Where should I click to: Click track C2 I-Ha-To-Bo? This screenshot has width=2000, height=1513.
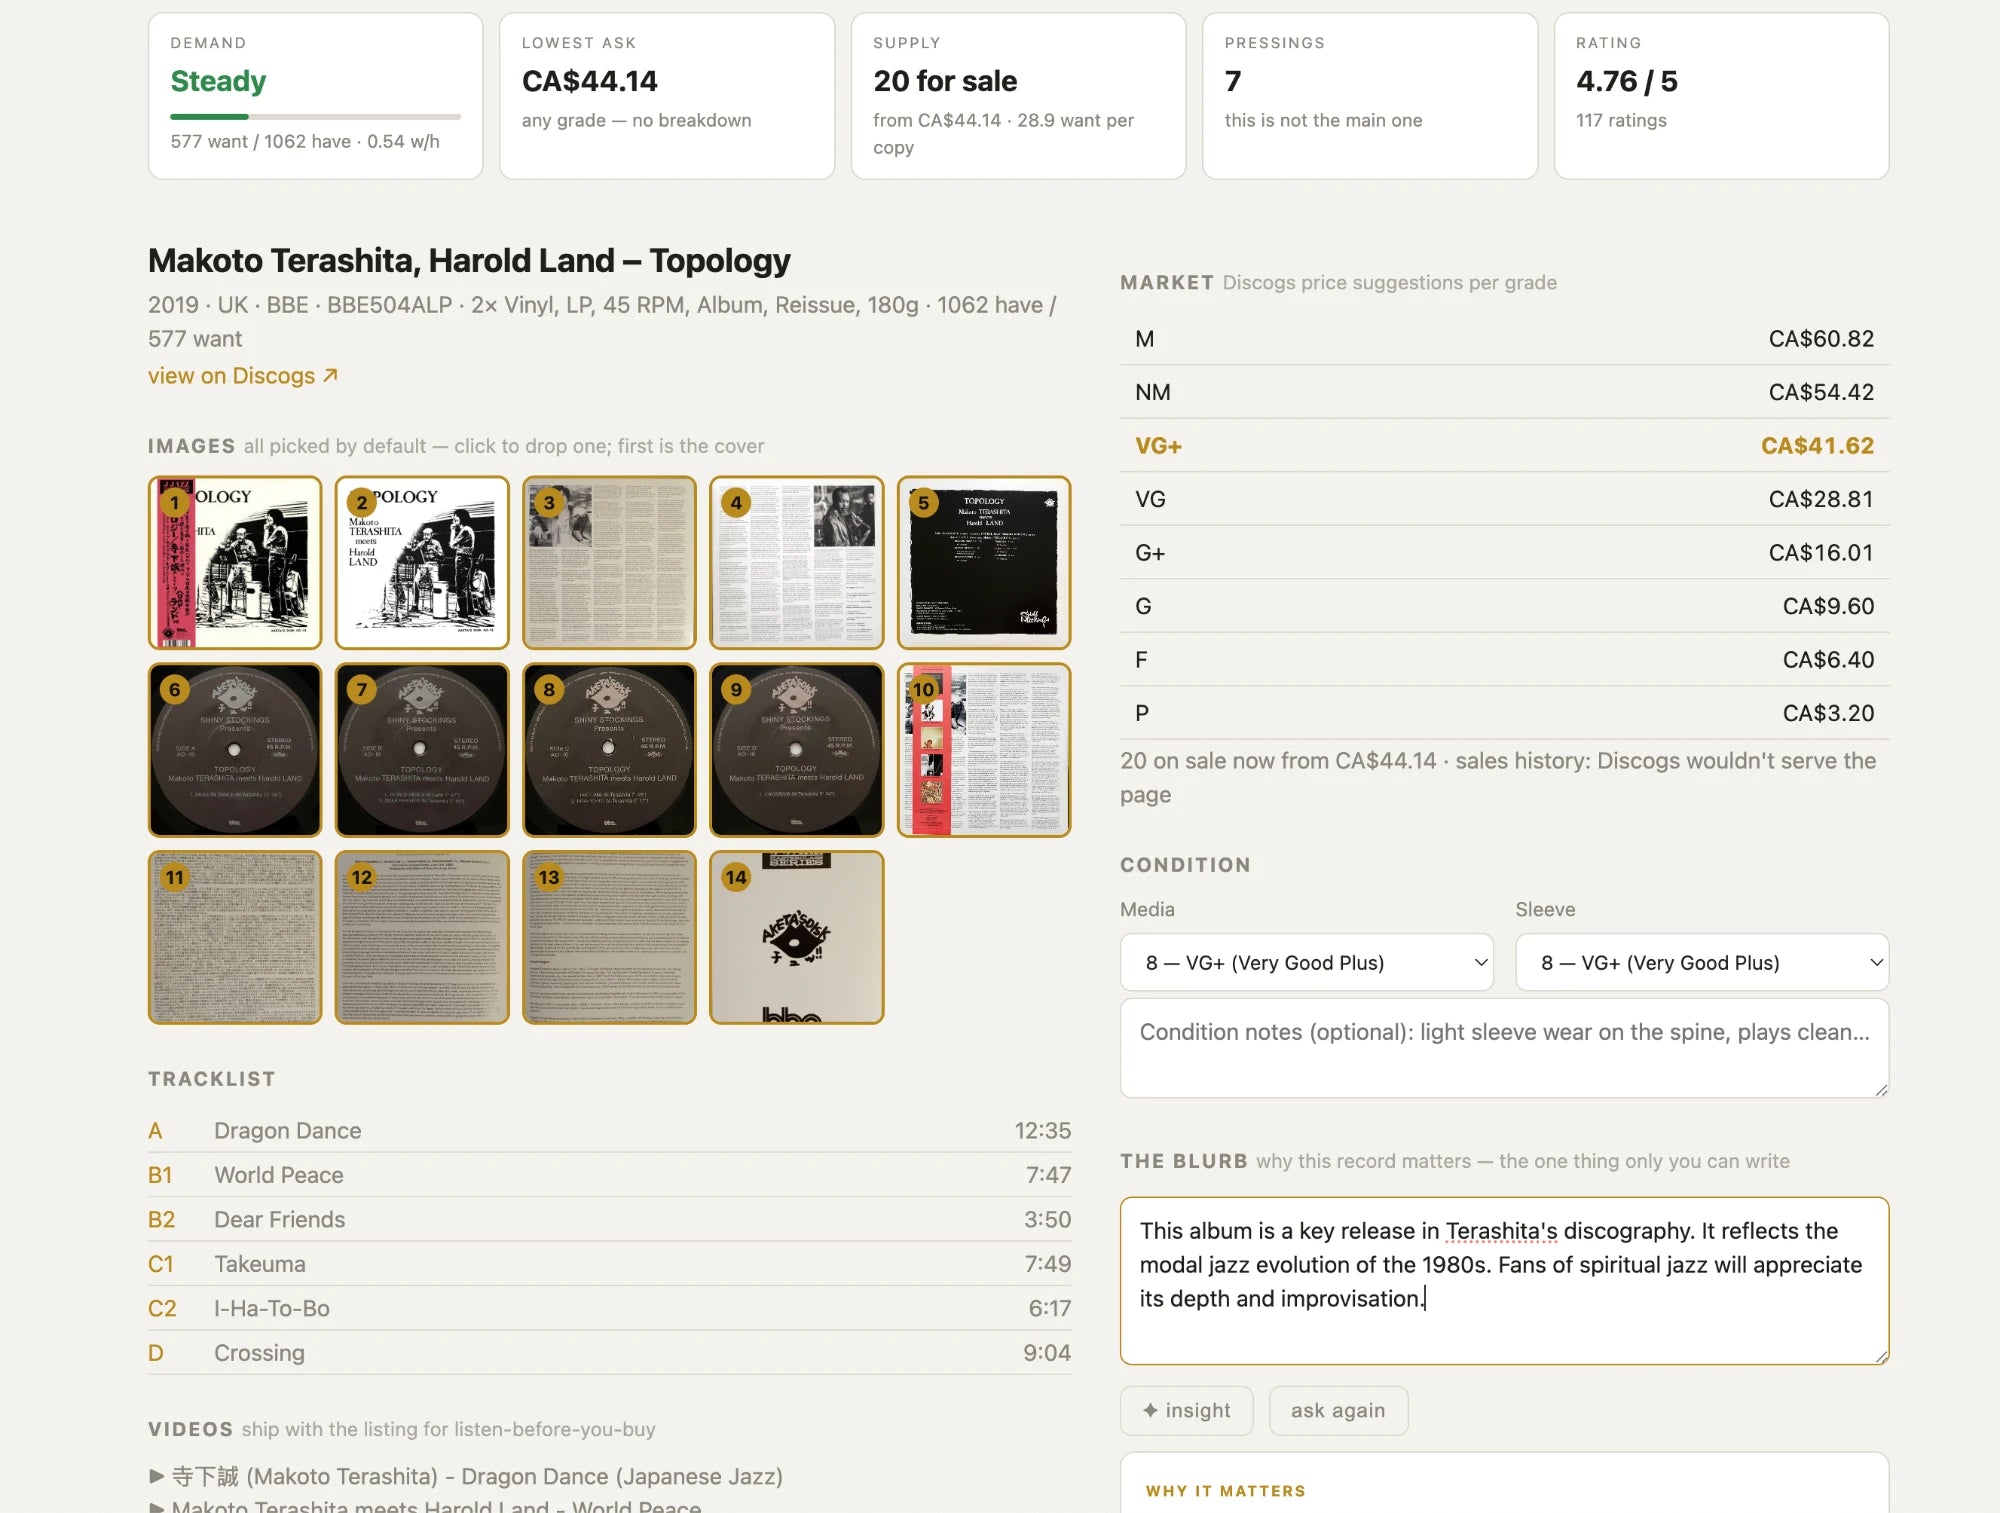609,1308
